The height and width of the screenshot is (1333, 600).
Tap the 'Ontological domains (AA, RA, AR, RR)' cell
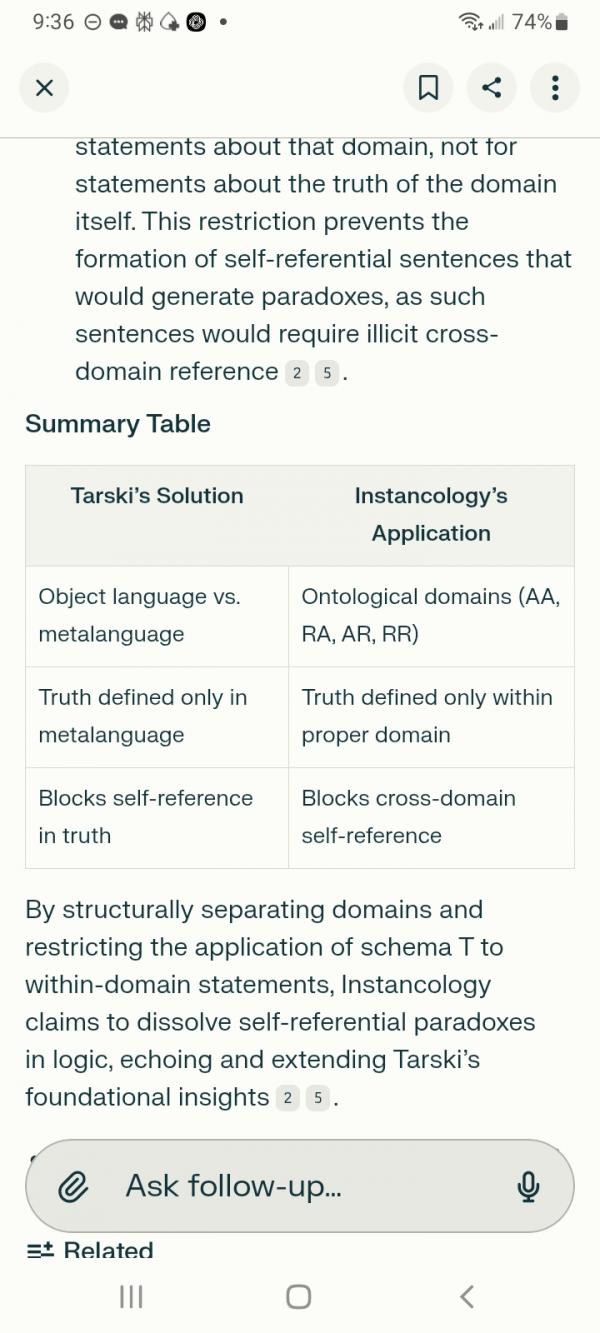431,615
